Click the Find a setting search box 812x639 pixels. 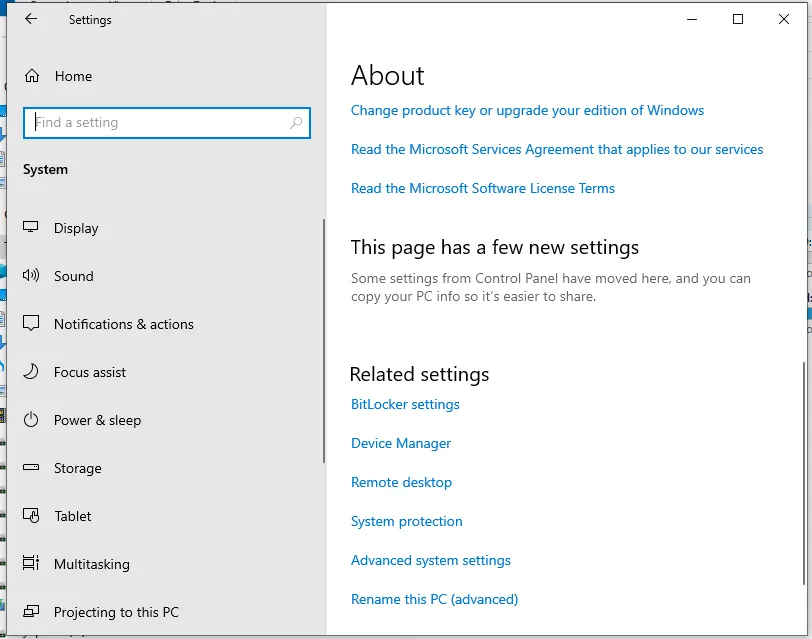[167, 123]
